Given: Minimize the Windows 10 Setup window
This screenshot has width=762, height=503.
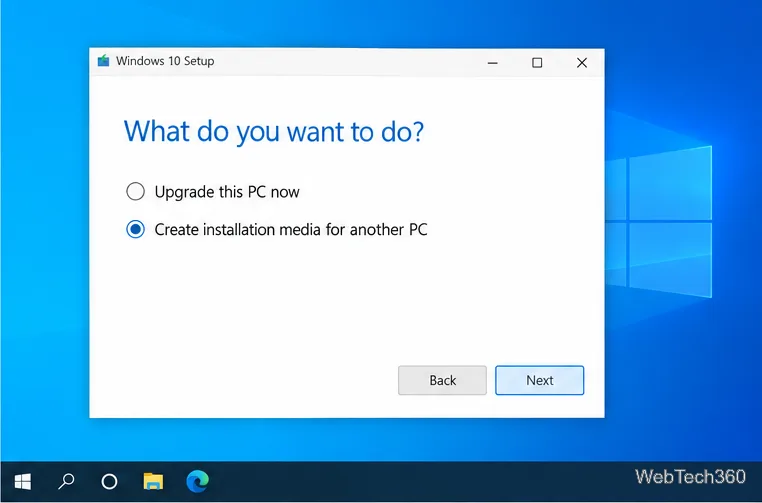Looking at the screenshot, I should [x=493, y=62].
